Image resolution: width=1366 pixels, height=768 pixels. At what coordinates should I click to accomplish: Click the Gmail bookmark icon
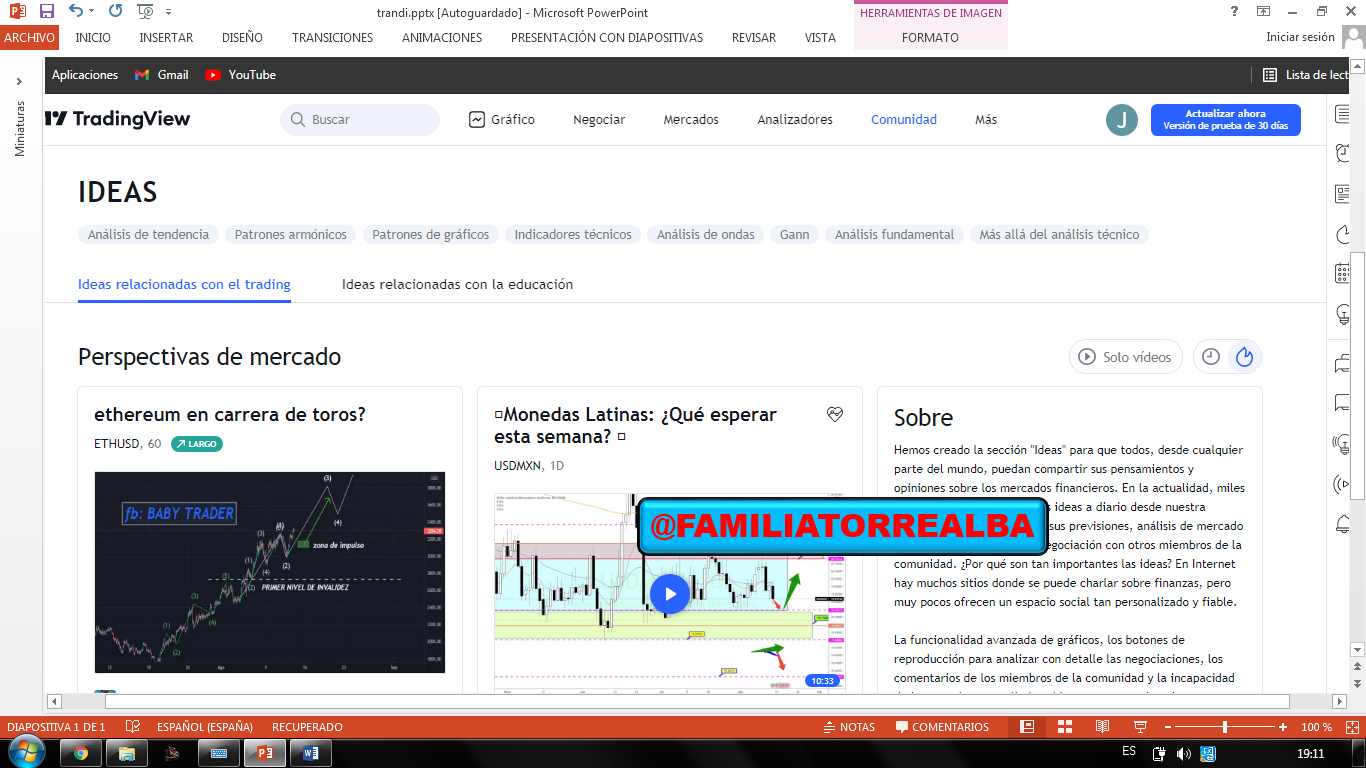pos(142,75)
